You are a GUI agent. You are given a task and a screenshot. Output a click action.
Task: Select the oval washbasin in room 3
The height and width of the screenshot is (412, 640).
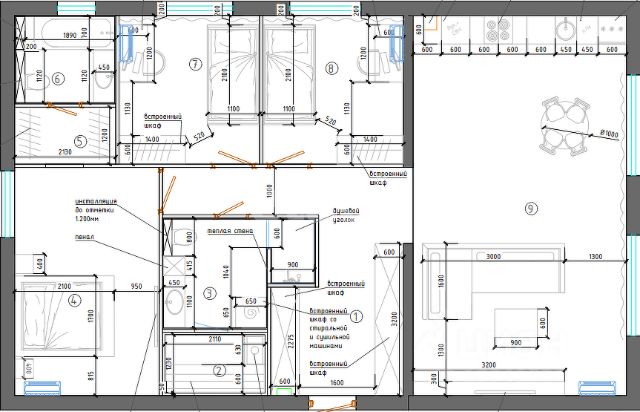[x=175, y=302]
